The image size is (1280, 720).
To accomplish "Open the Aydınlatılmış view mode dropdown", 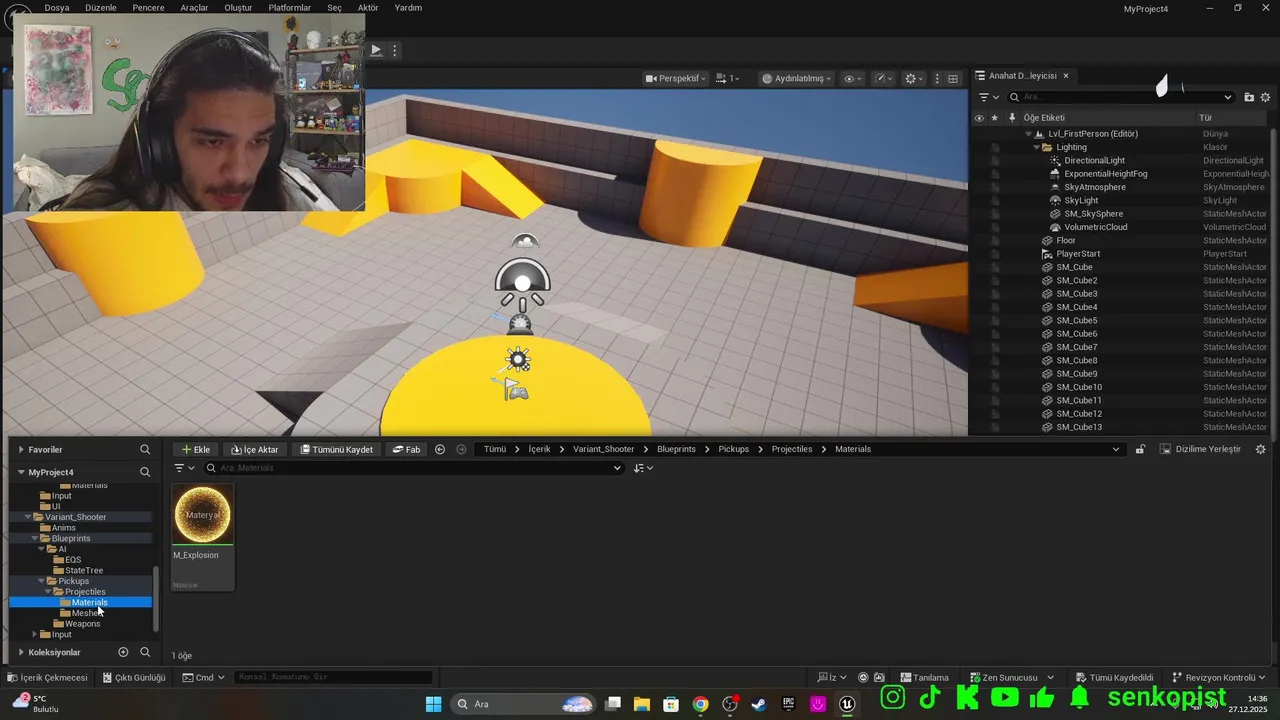I will pyautogui.click(x=796, y=78).
